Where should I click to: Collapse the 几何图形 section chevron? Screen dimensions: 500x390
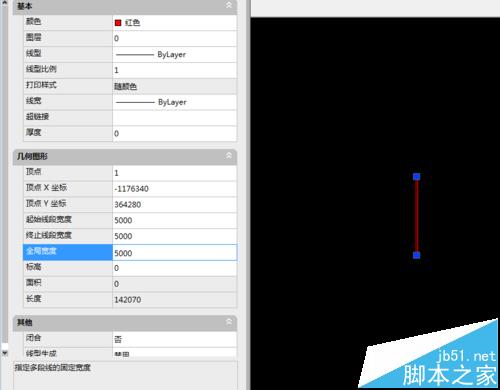(x=229, y=156)
